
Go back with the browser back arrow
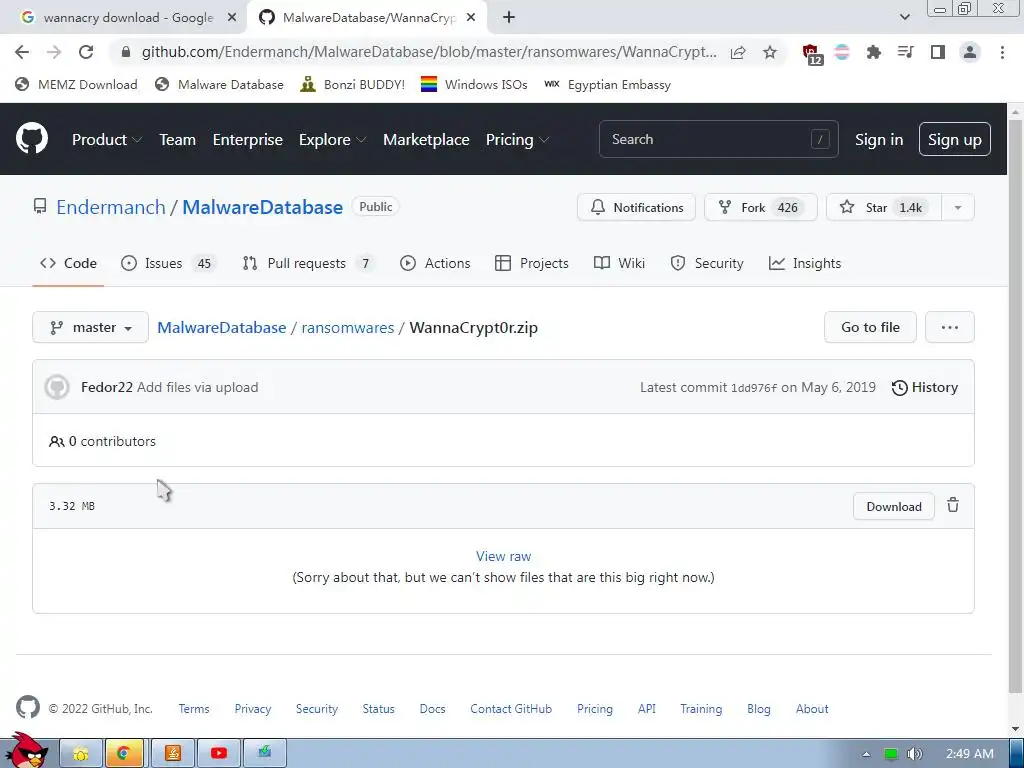(22, 52)
